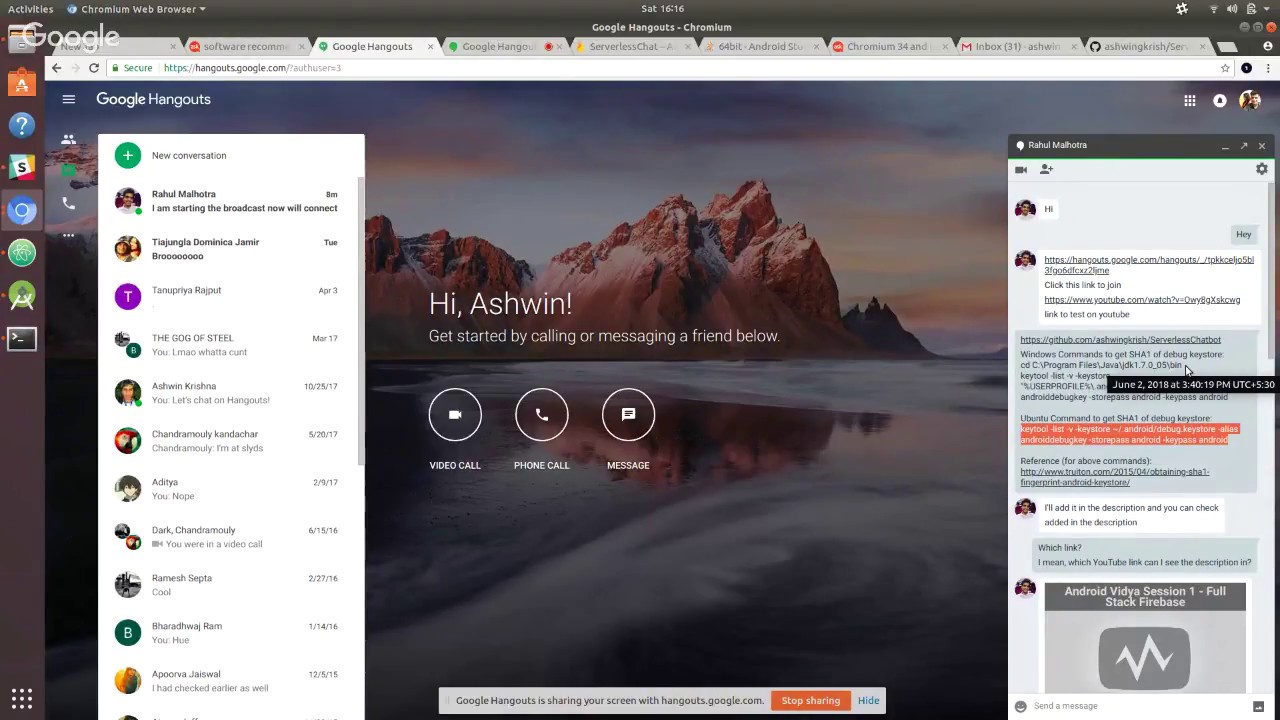1280x720 pixels.
Task: Open Ubuntu Software from the dock
Action: (x=22, y=83)
